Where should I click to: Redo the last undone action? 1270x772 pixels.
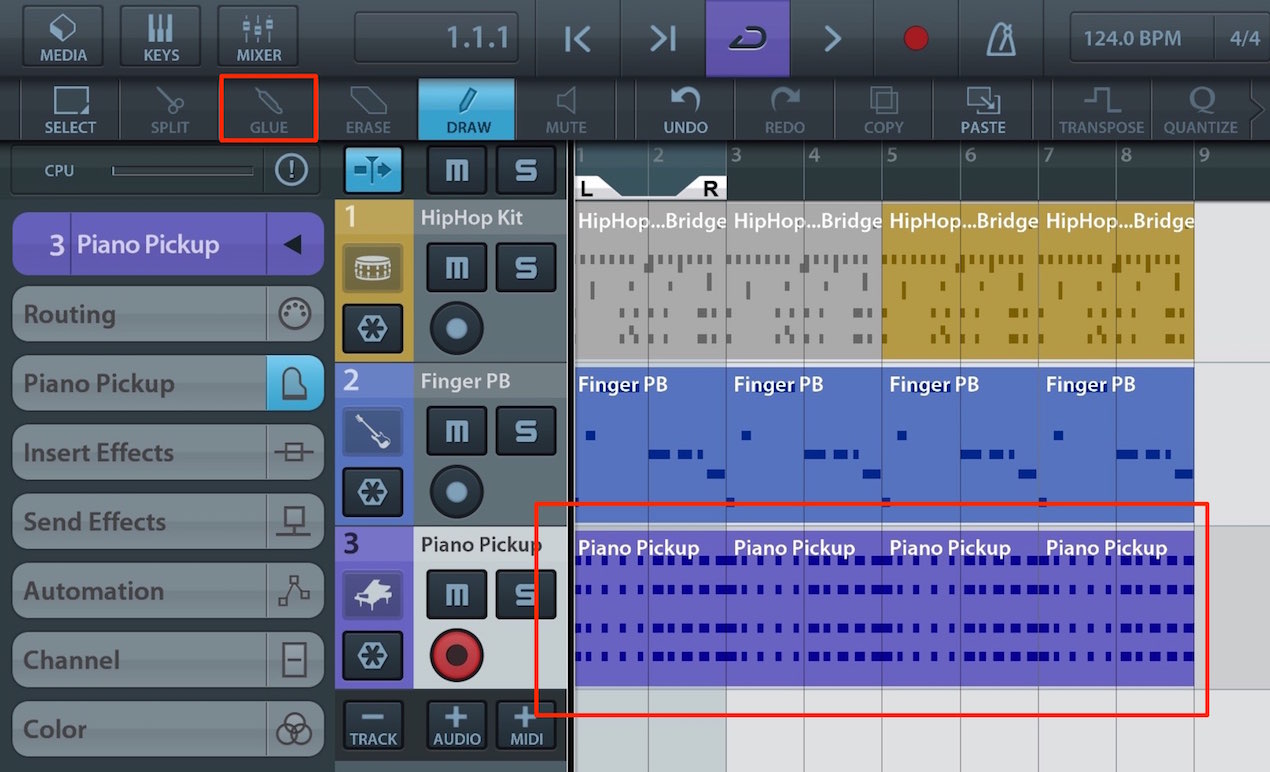click(784, 110)
